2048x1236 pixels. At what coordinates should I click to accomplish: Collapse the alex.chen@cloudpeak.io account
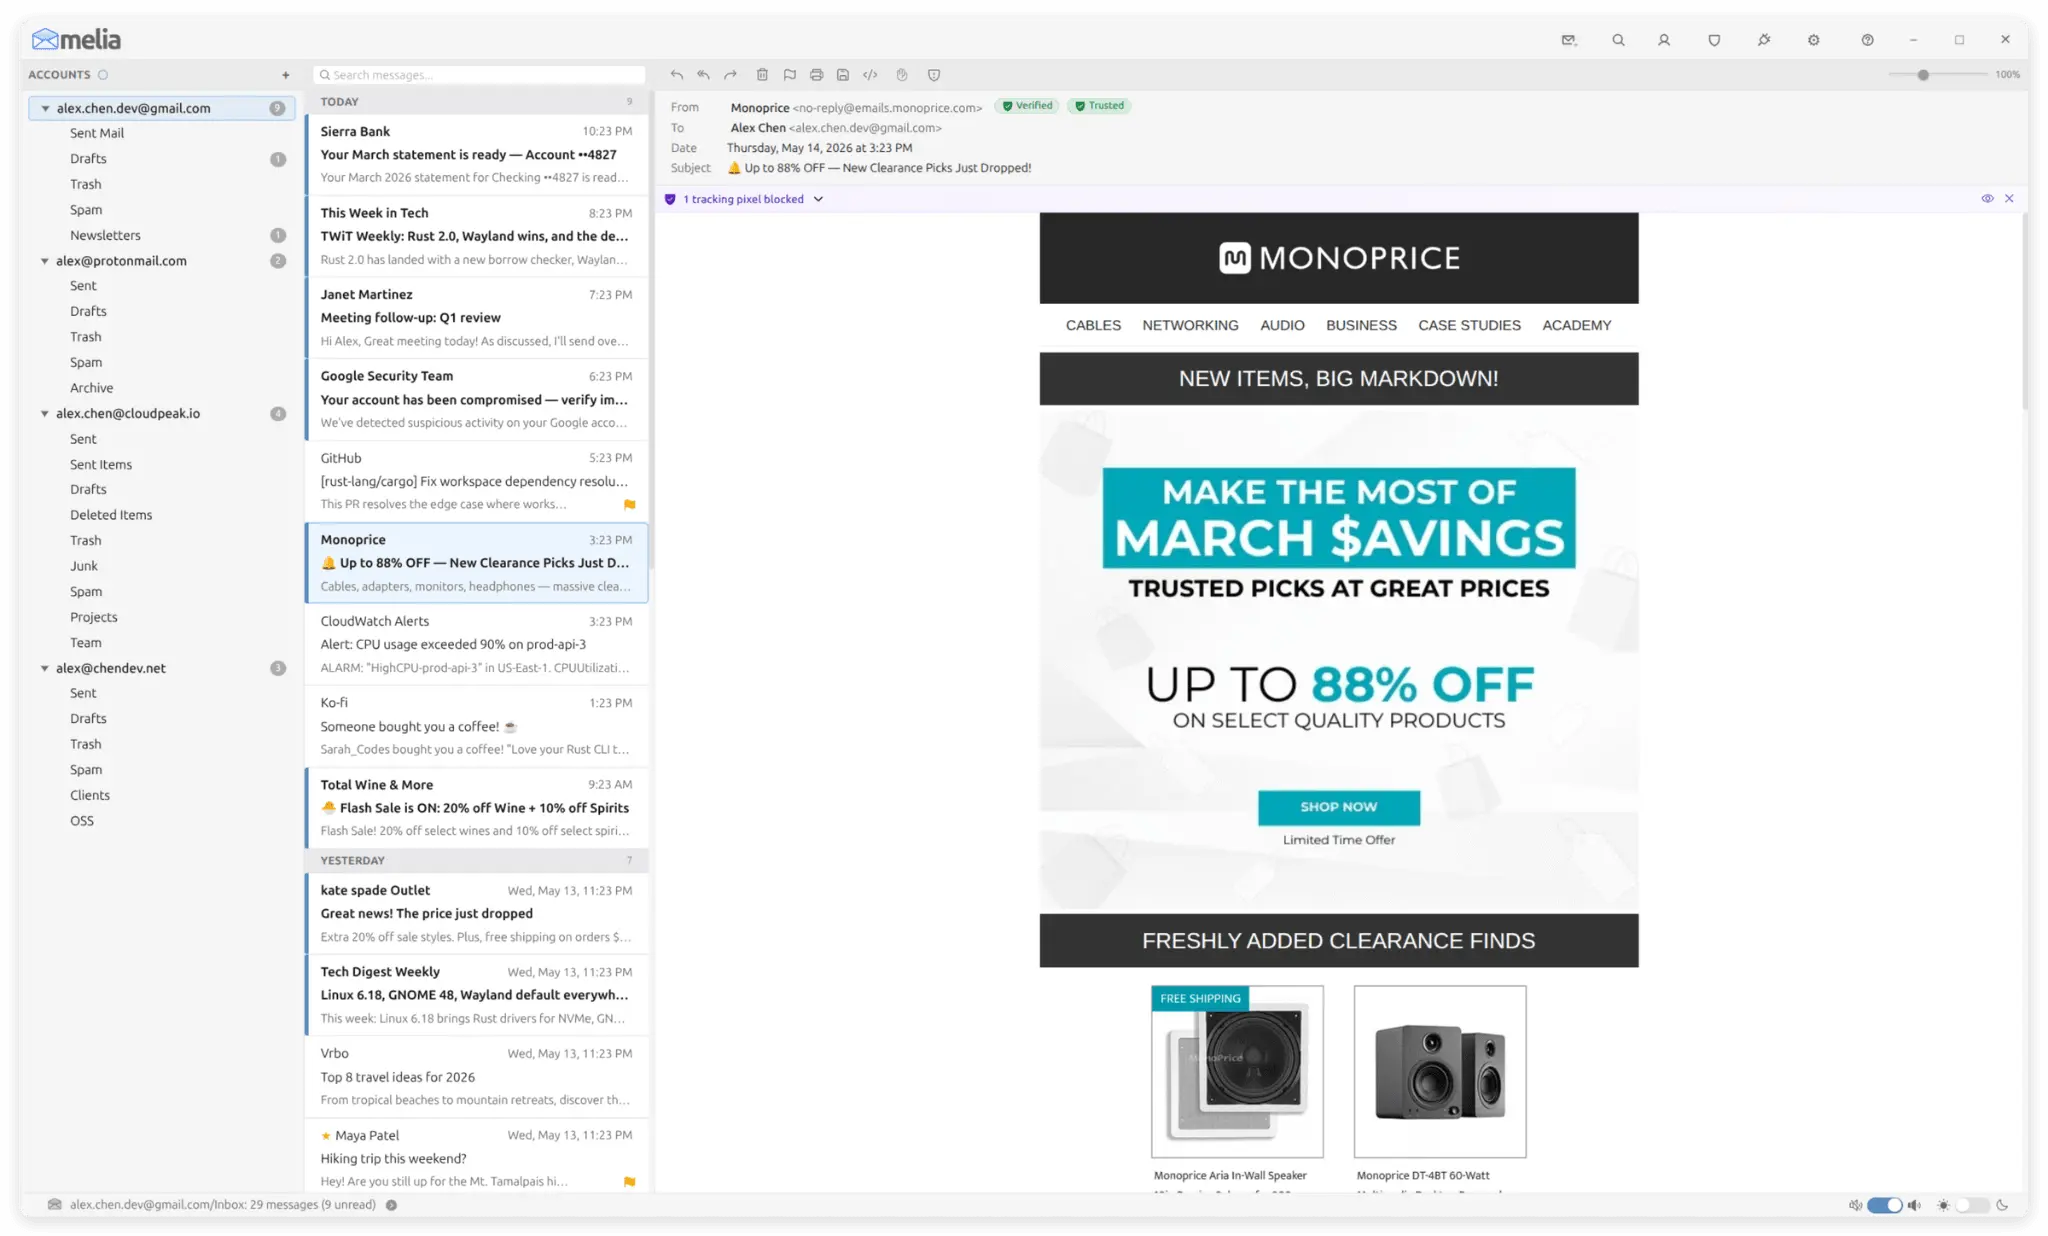pos(45,414)
